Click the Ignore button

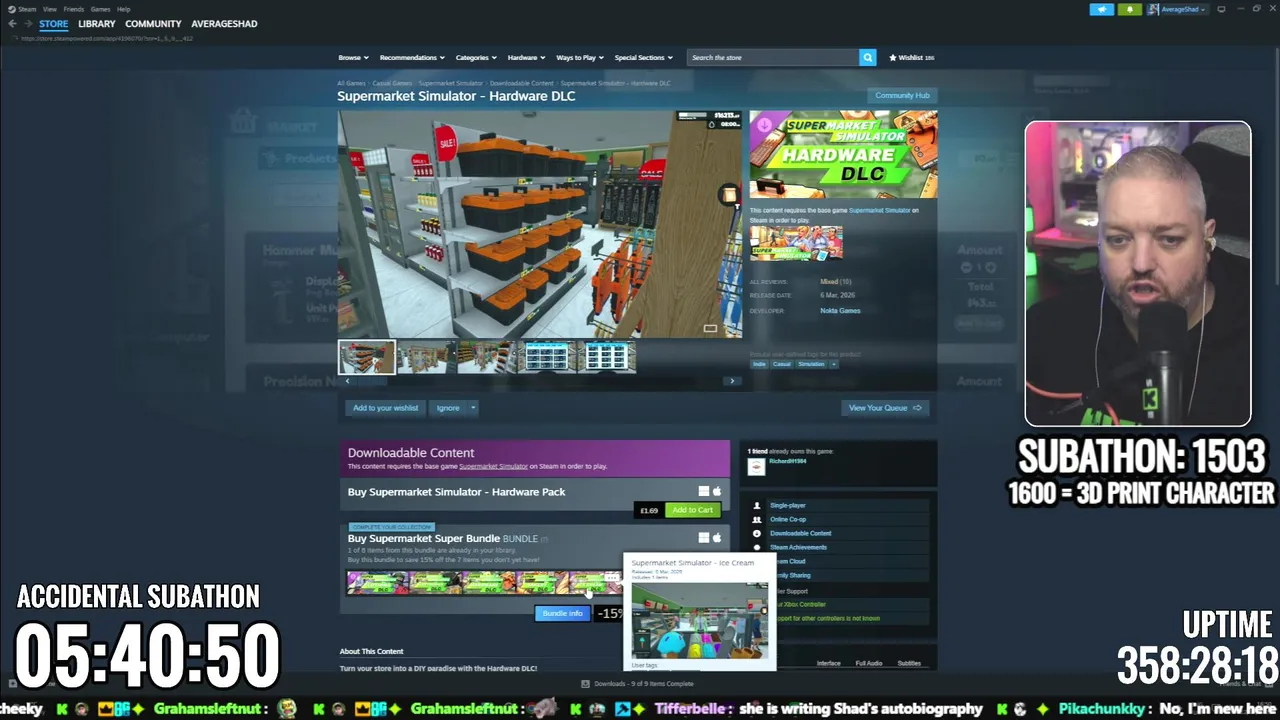[448, 408]
